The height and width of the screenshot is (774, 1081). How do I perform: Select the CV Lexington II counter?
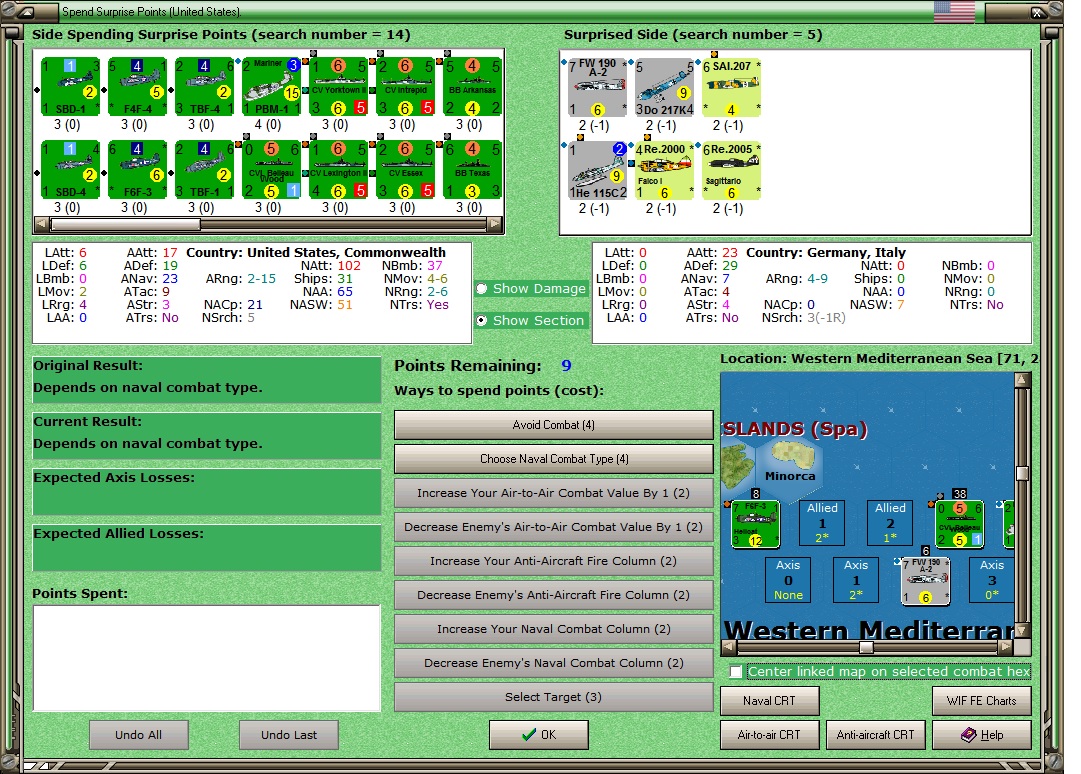(x=338, y=170)
